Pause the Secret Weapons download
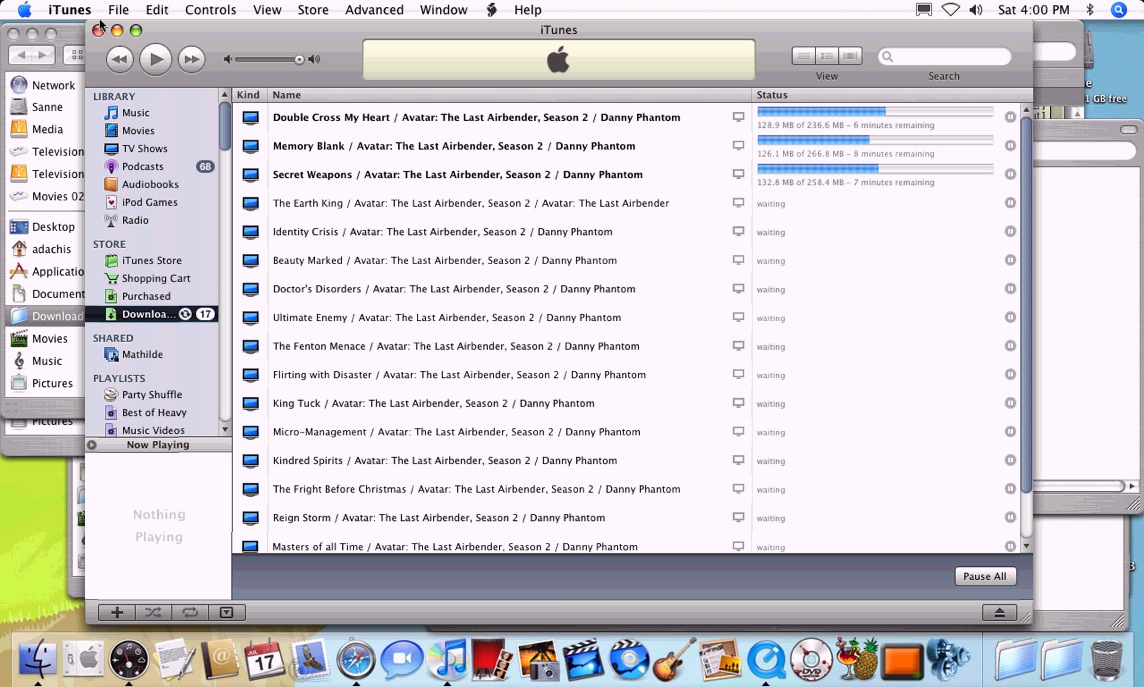Screen dimensions: 1144x687 coord(1010,174)
